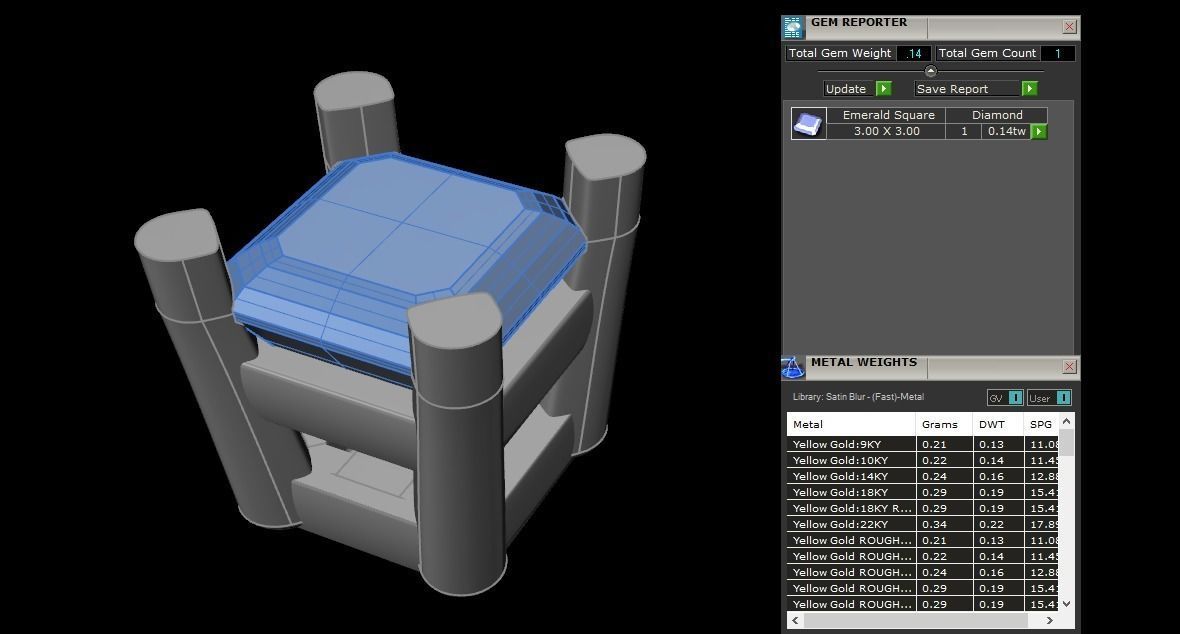Image resolution: width=1180 pixels, height=634 pixels.
Task: Click the metal table scroll left arrow
Action: coord(795,620)
